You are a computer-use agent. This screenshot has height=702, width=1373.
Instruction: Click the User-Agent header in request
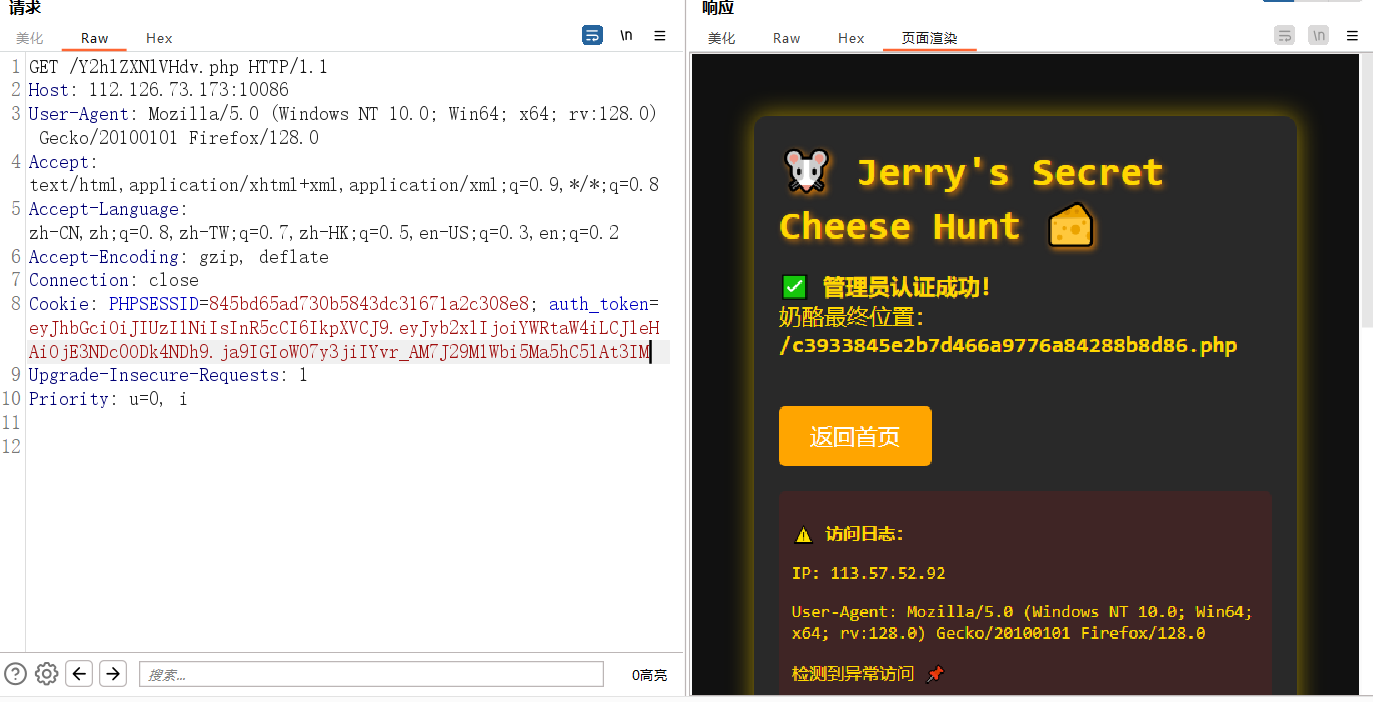79,114
